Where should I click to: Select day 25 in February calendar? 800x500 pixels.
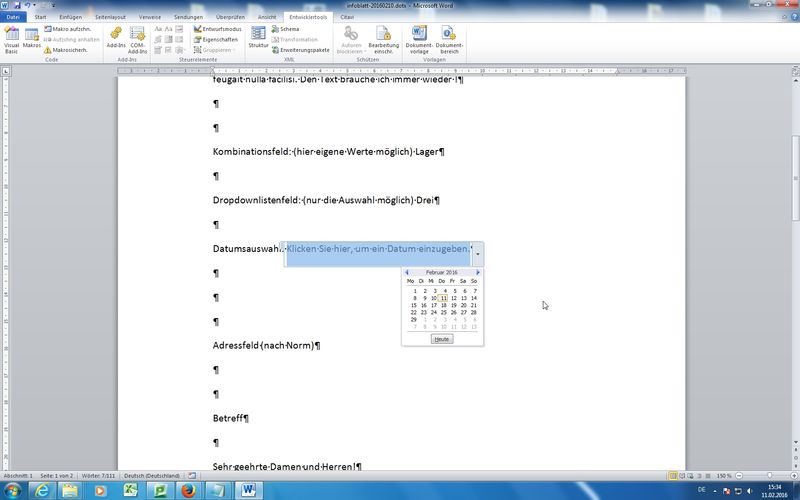443,312
